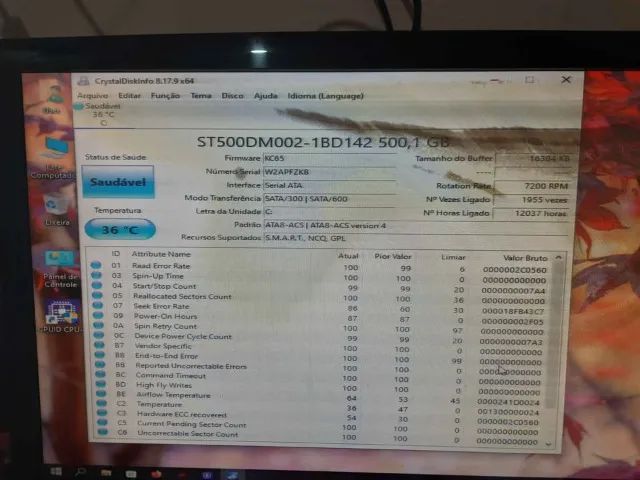Image resolution: width=640 pixels, height=480 pixels.
Task: Click the status circle of Power-On Hours
Action: (98, 315)
